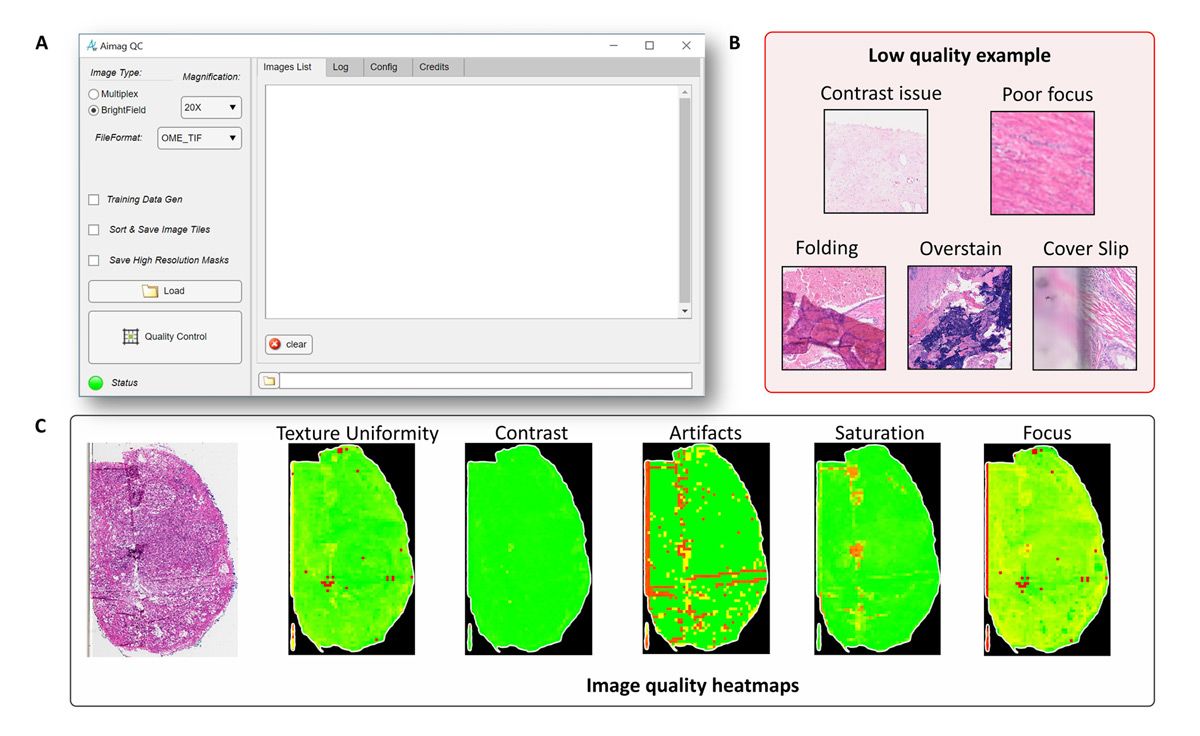Expand the OME_TIF file format dropdown
This screenshot has width=1200, height=736.
(199, 138)
